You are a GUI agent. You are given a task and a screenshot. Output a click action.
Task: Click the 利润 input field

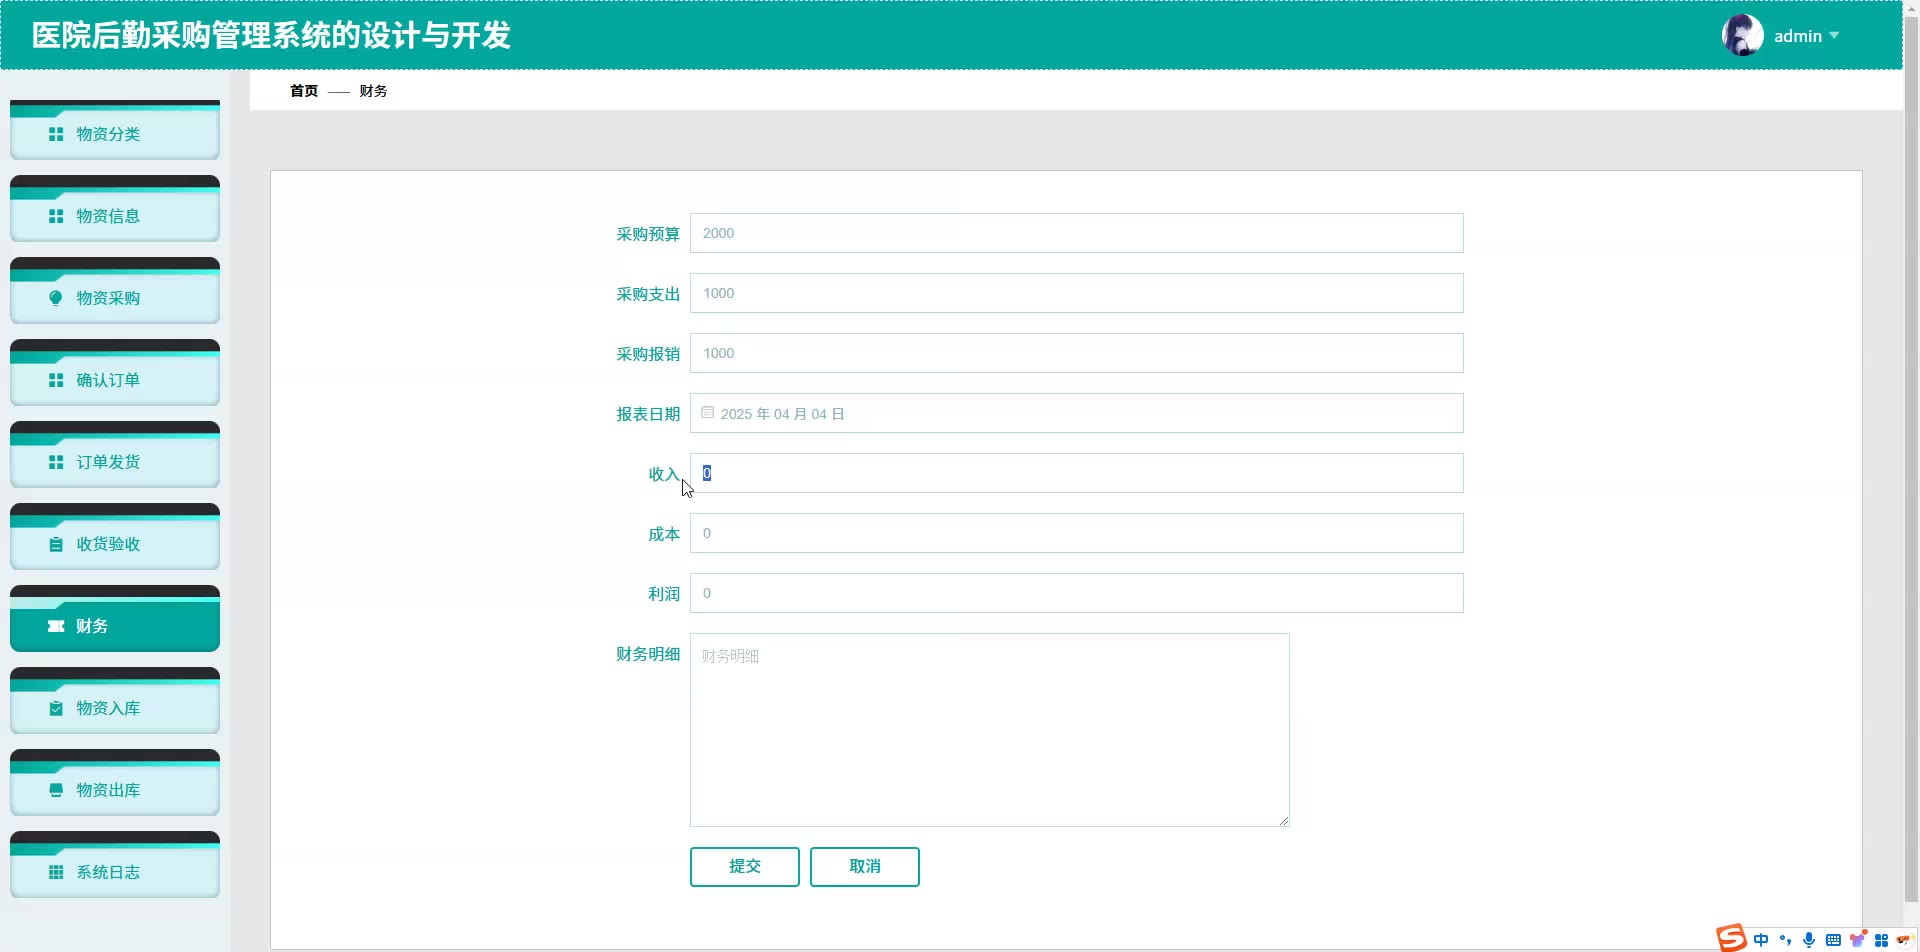coord(1077,593)
